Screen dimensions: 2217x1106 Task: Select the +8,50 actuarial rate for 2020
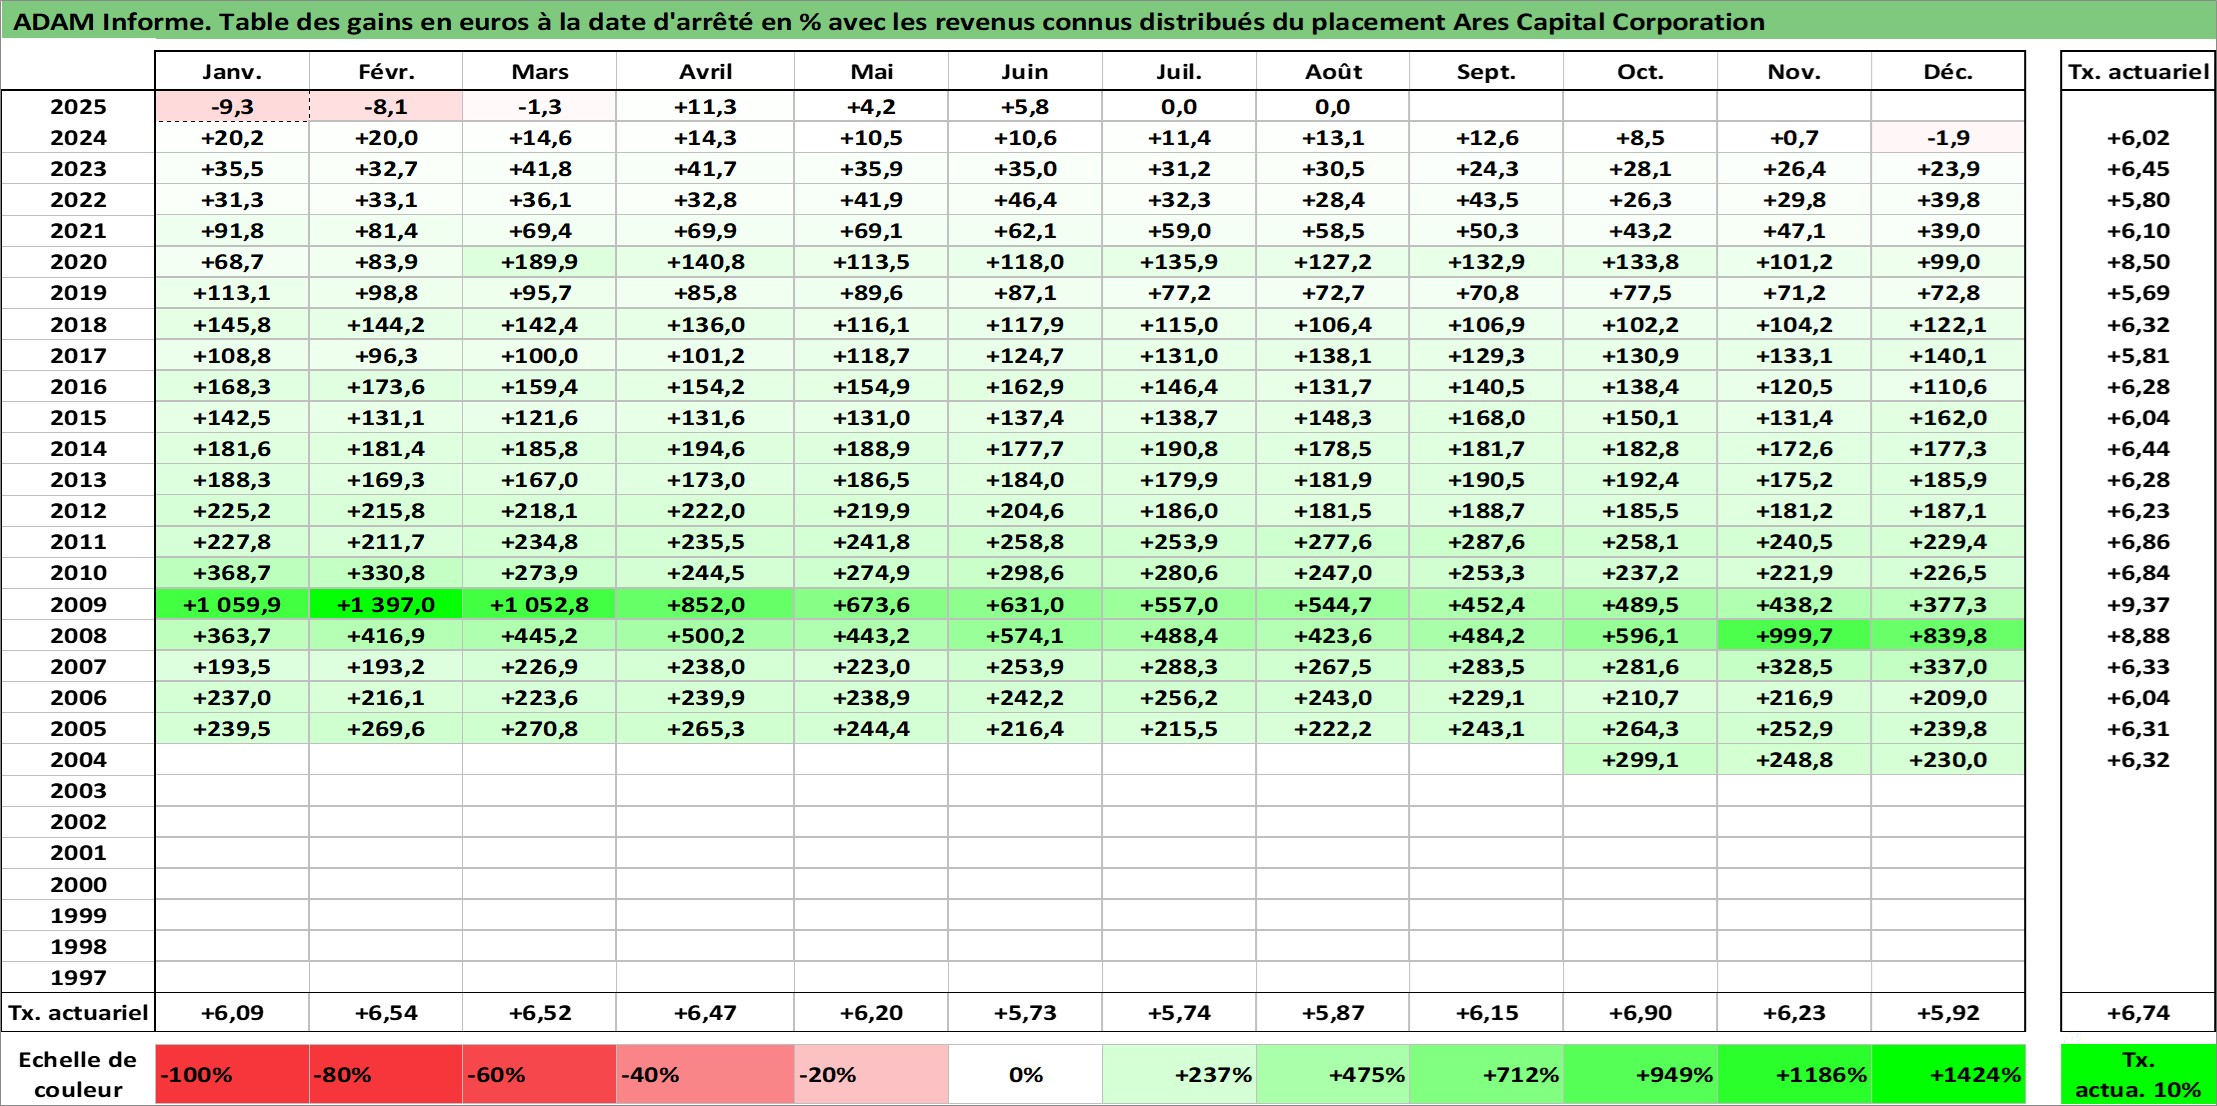pyautogui.click(x=2138, y=262)
